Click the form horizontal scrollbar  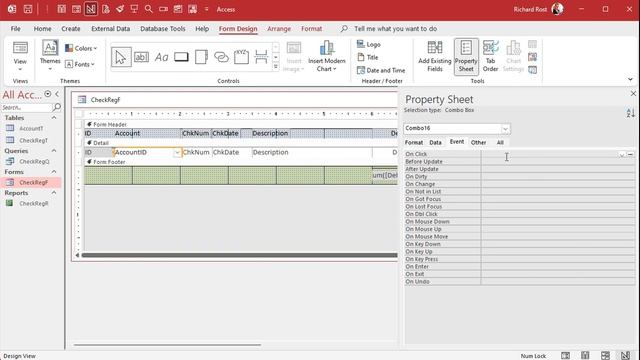tap(239, 255)
